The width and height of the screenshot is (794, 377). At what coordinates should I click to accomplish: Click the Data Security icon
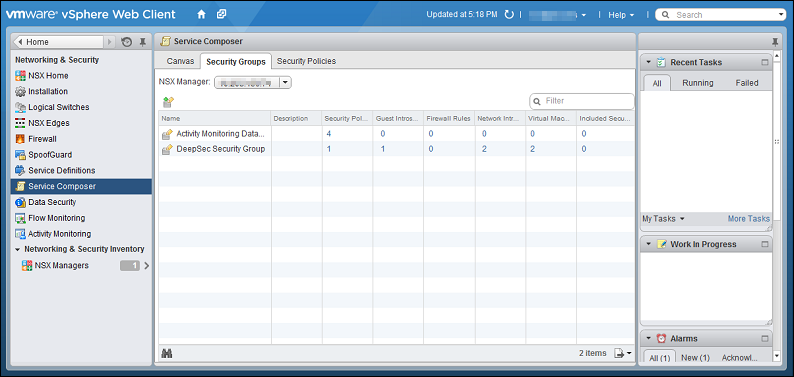tap(20, 202)
